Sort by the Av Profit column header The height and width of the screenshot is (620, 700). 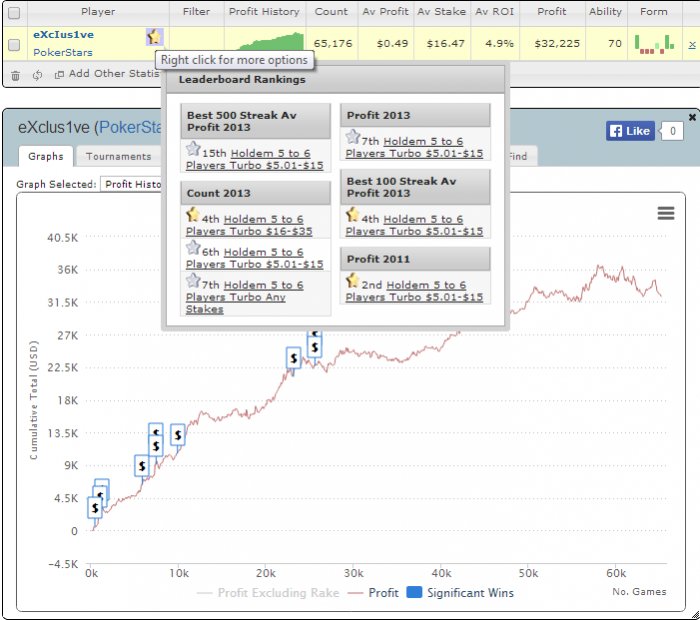pyautogui.click(x=385, y=12)
